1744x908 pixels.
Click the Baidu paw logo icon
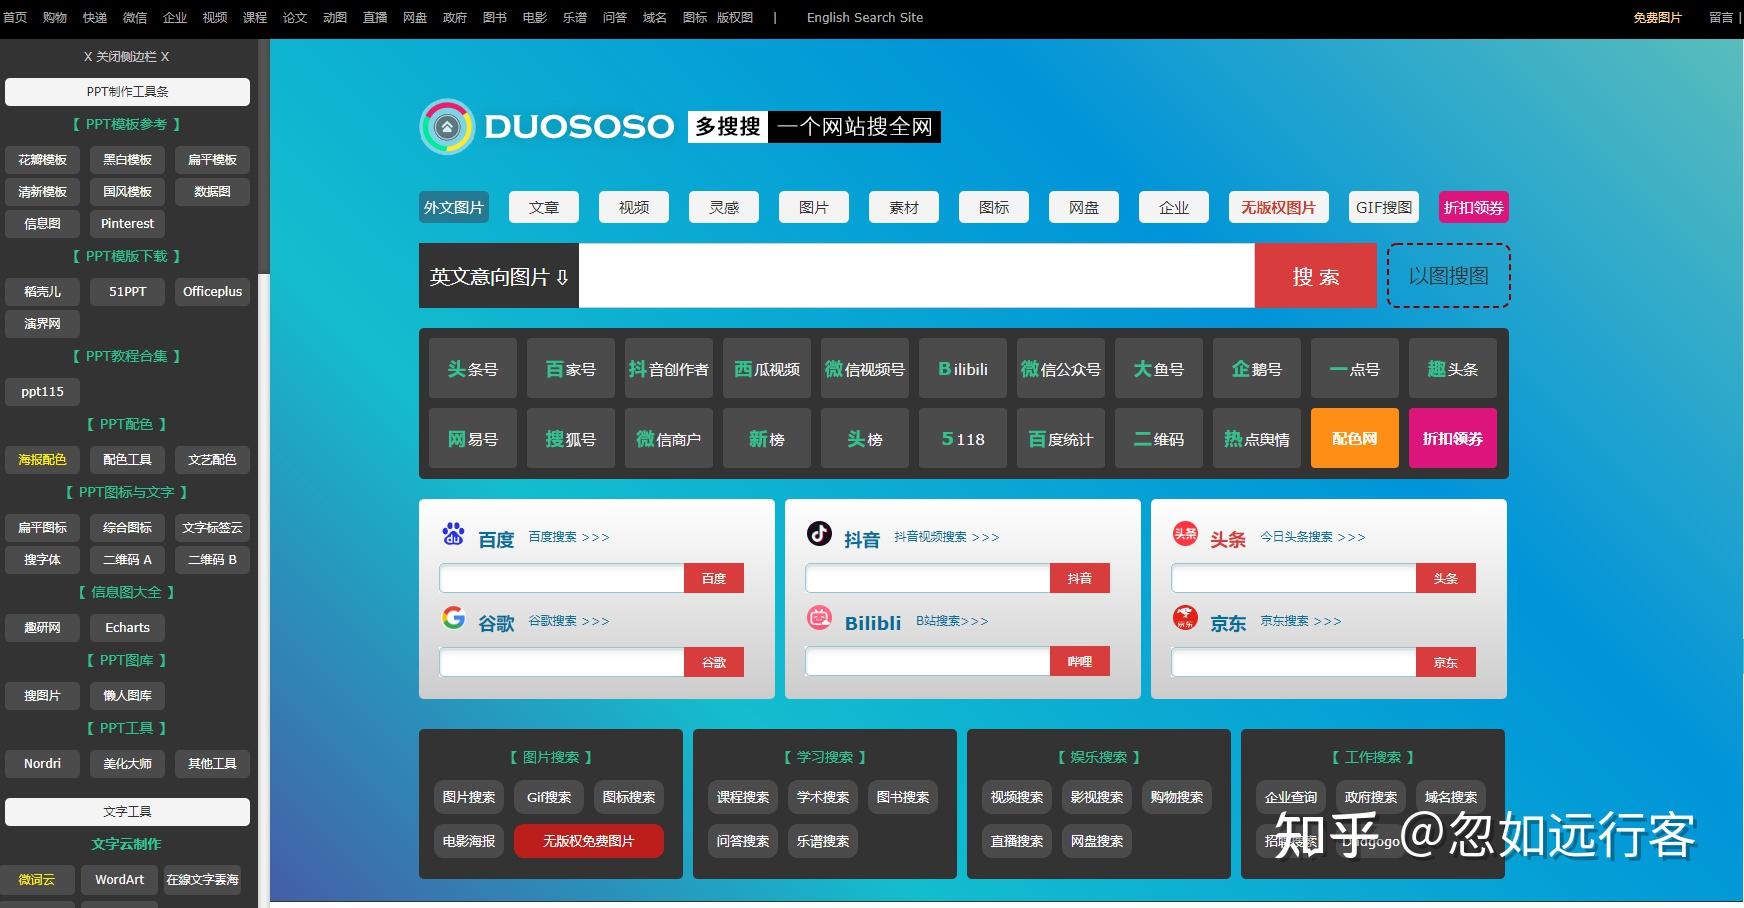point(453,534)
